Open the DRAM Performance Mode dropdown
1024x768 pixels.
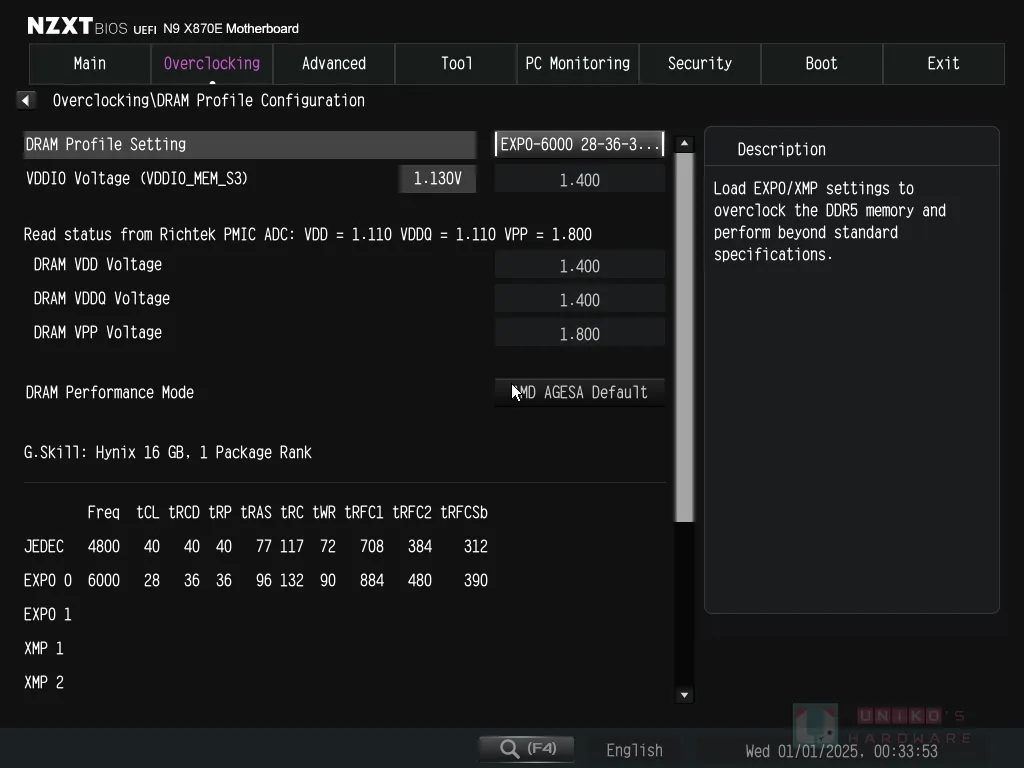coord(580,392)
